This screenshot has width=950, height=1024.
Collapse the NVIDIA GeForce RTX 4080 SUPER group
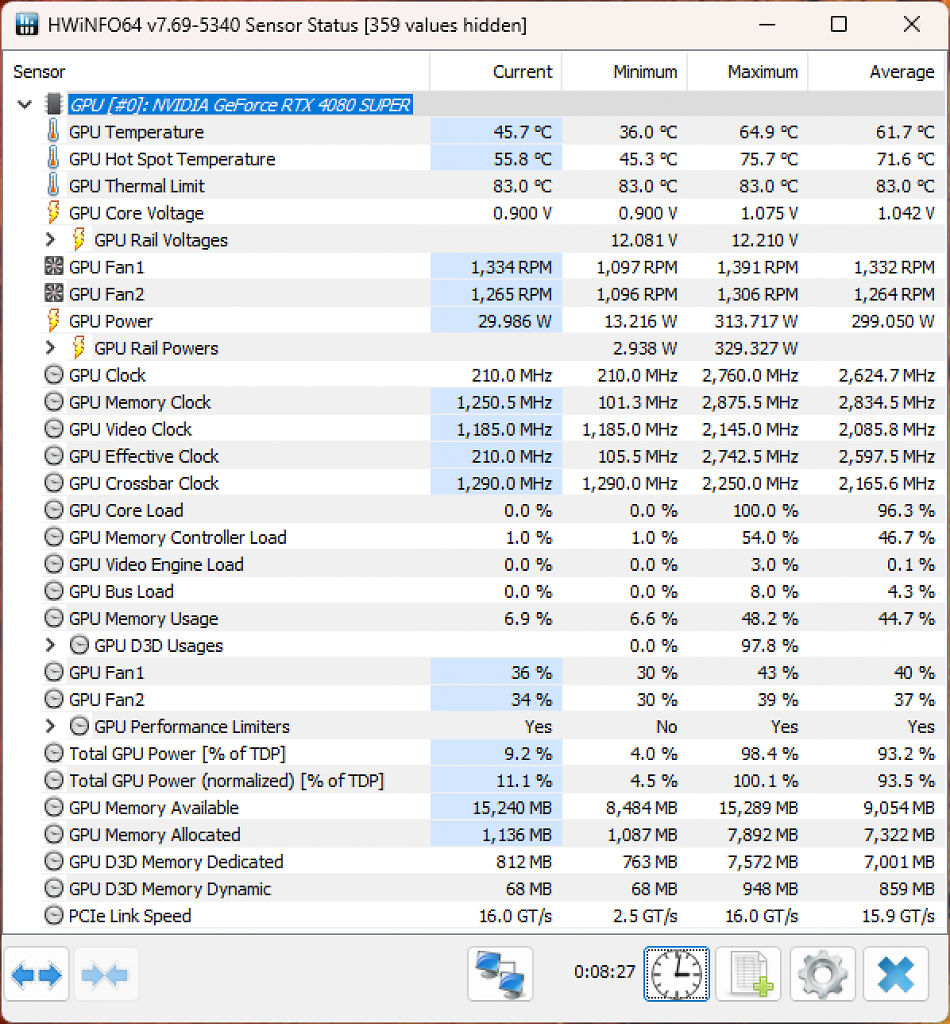pos(25,104)
